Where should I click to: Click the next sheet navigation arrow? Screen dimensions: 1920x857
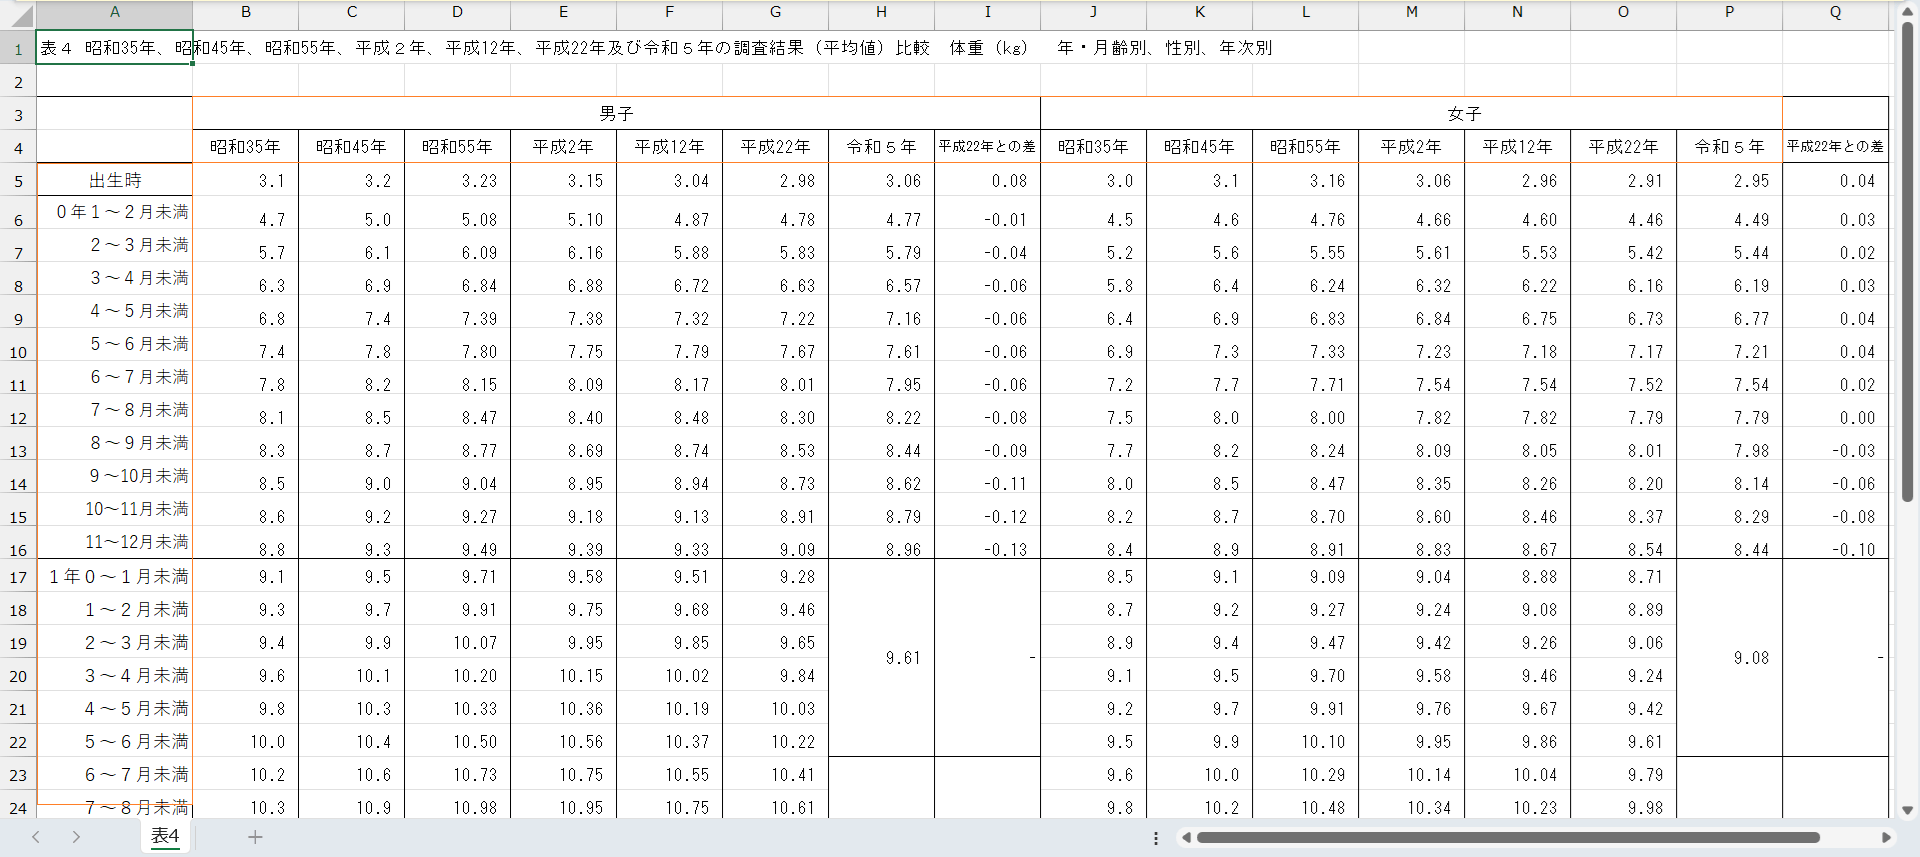click(76, 837)
